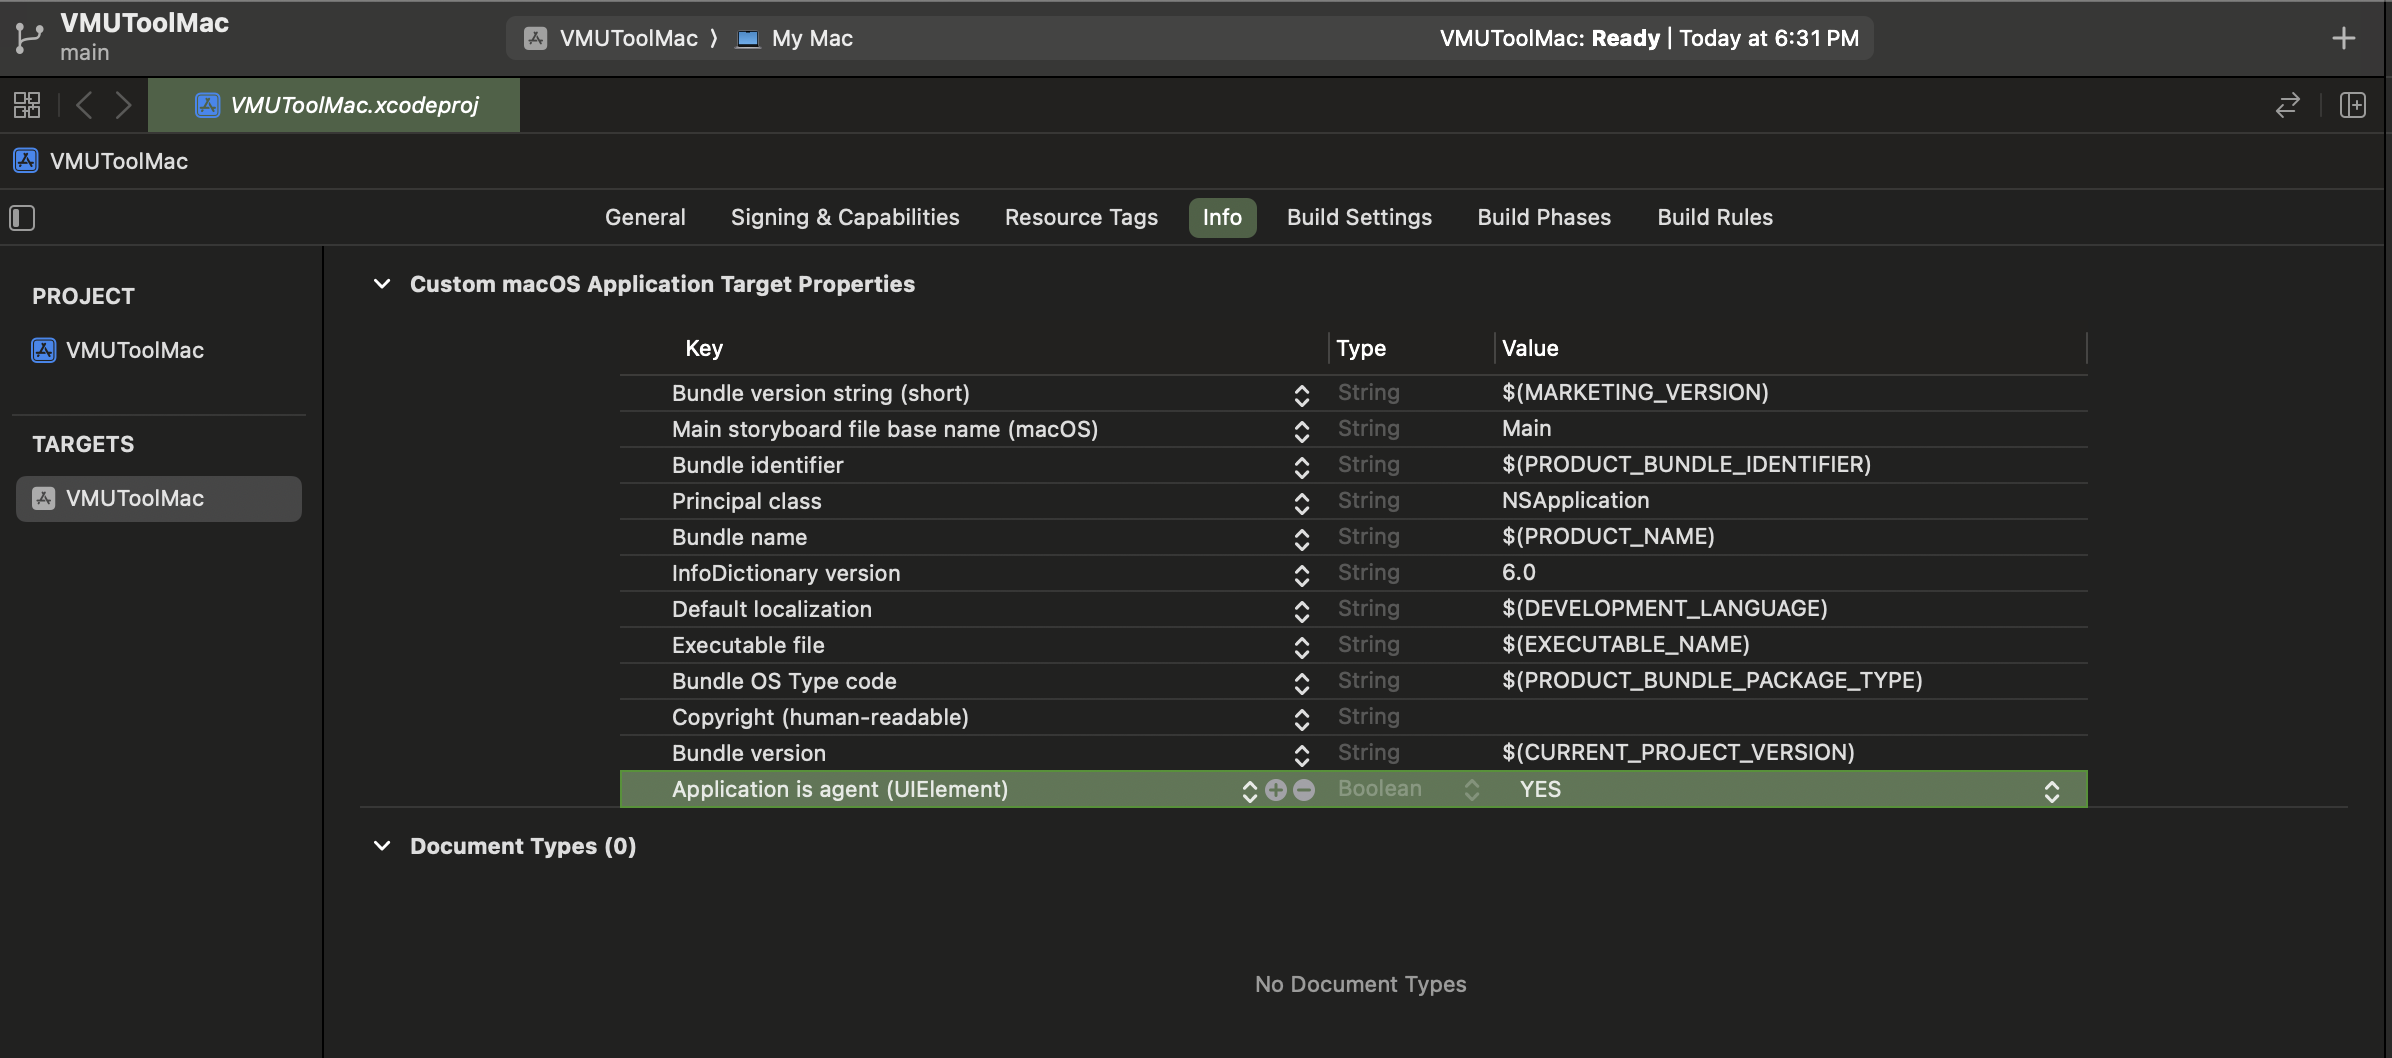Add row via plus on Application is agent
The width and height of the screenshot is (2392, 1058).
tap(1276, 790)
